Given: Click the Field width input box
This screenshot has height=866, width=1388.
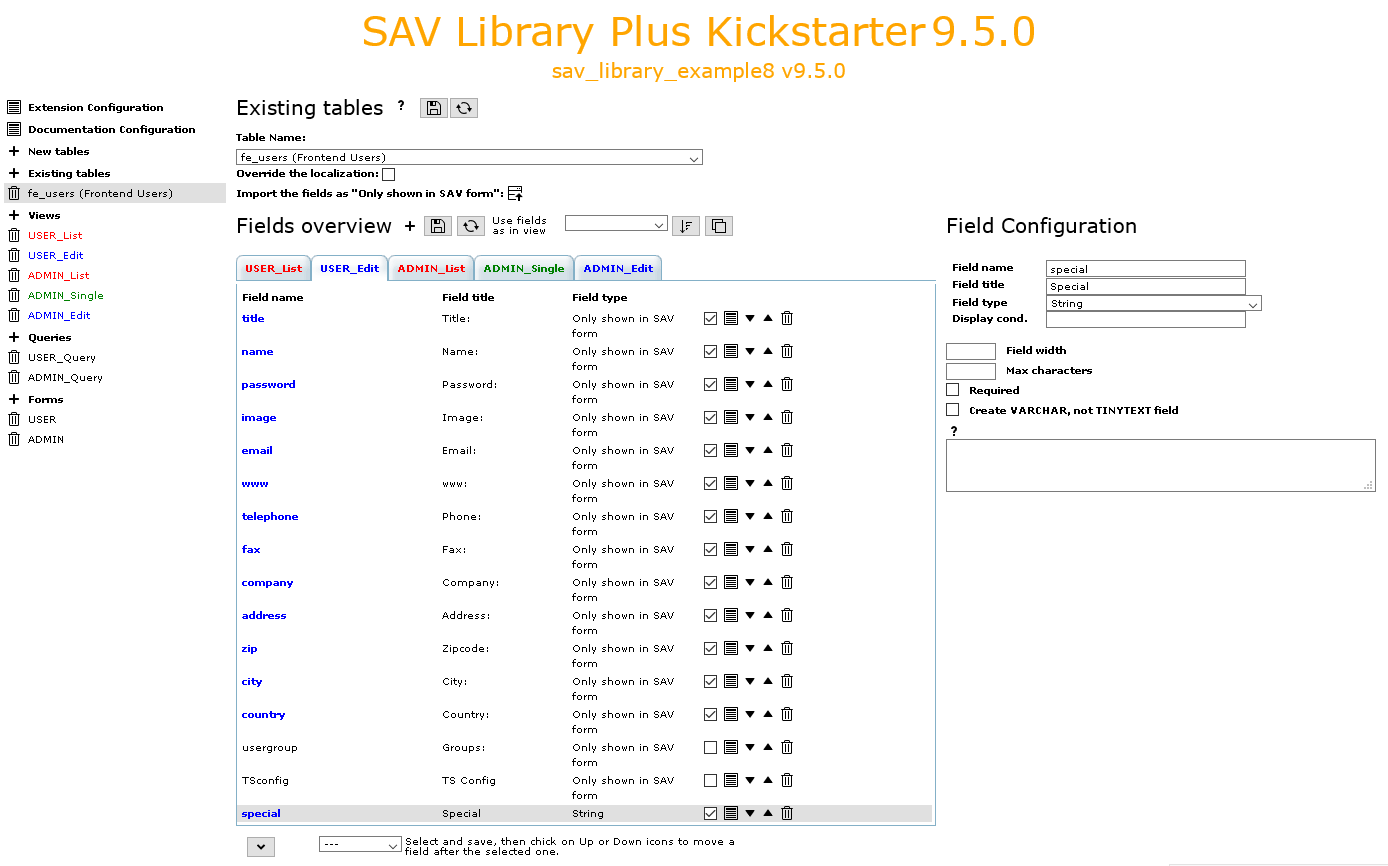Looking at the screenshot, I should point(971,351).
